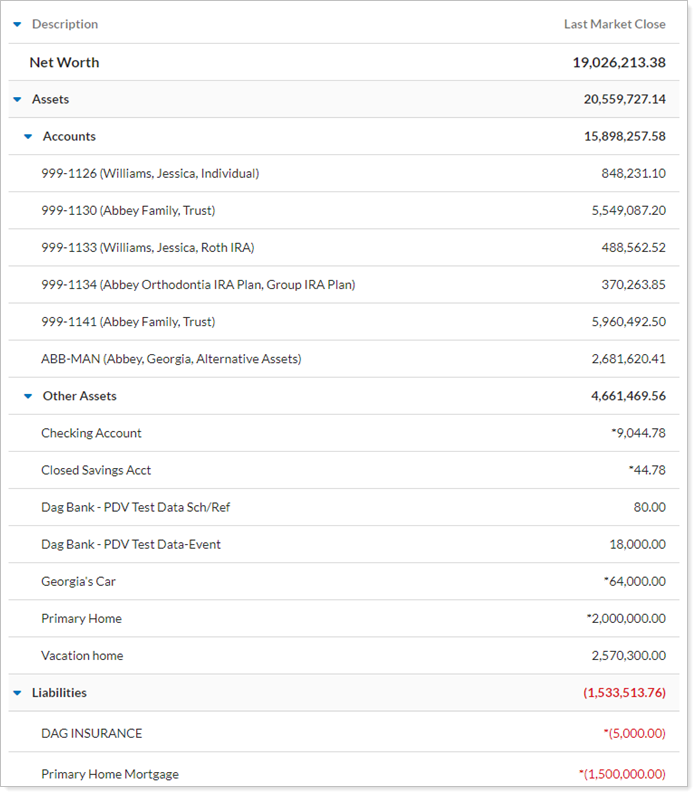The image size is (697, 796).
Task: Sort by Last Market Close column header
Action: pos(614,24)
